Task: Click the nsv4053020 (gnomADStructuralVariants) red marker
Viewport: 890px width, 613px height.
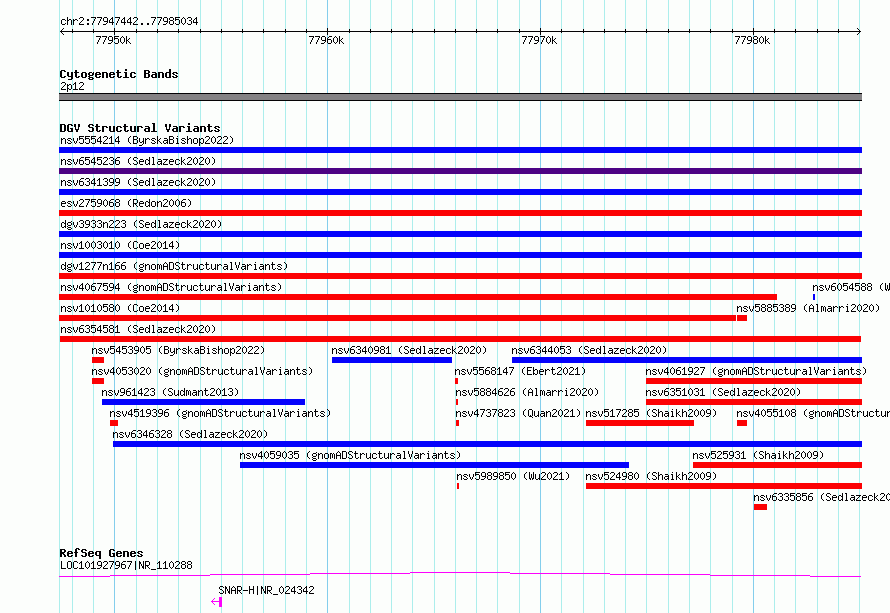Action: 98,381
